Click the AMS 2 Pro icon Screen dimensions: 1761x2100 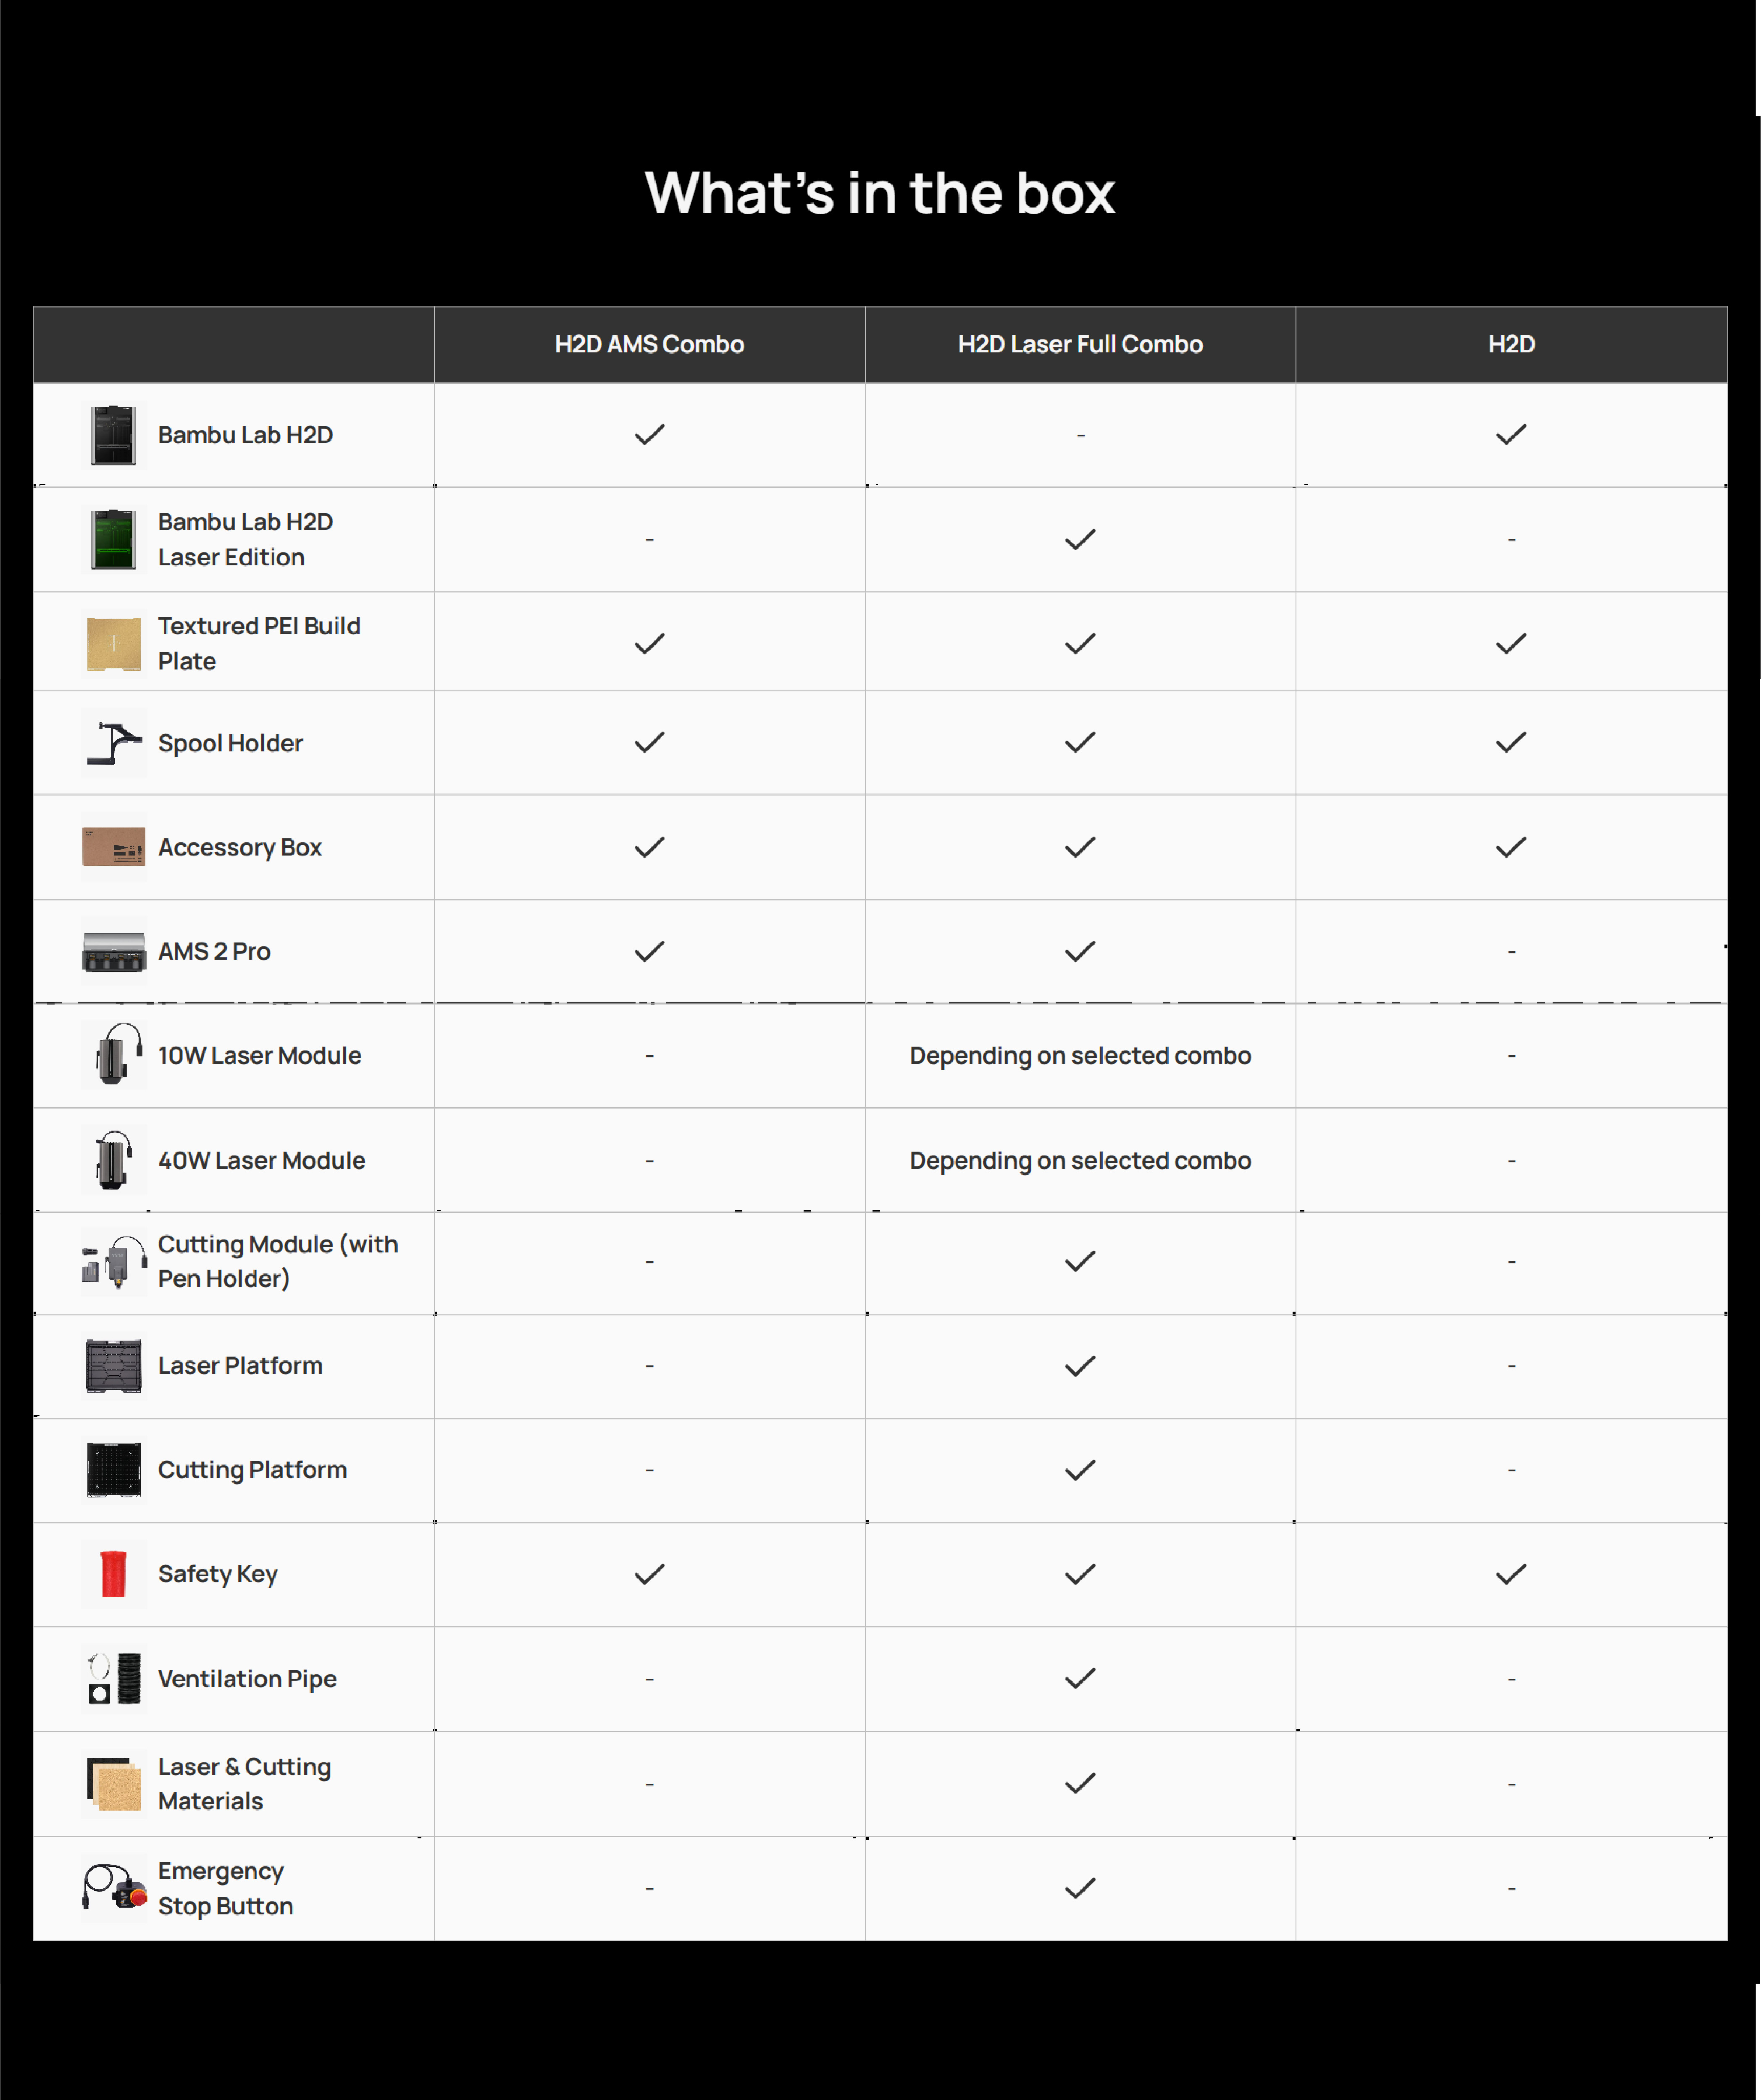pos(113,951)
